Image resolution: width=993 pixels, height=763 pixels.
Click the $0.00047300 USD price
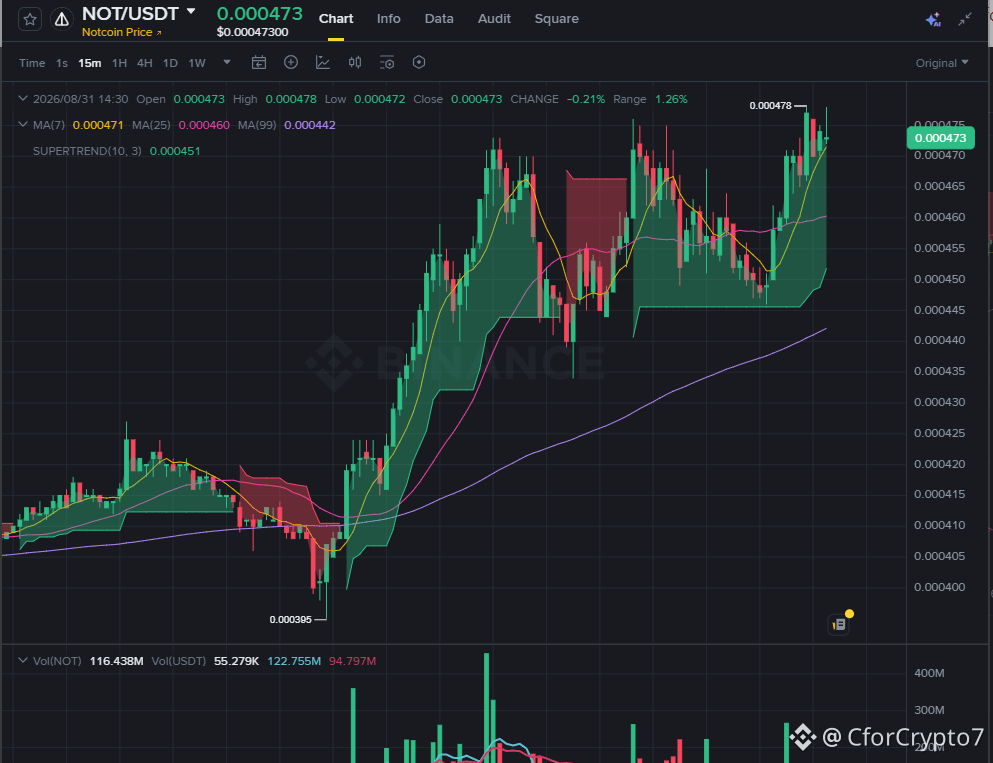[x=252, y=32]
